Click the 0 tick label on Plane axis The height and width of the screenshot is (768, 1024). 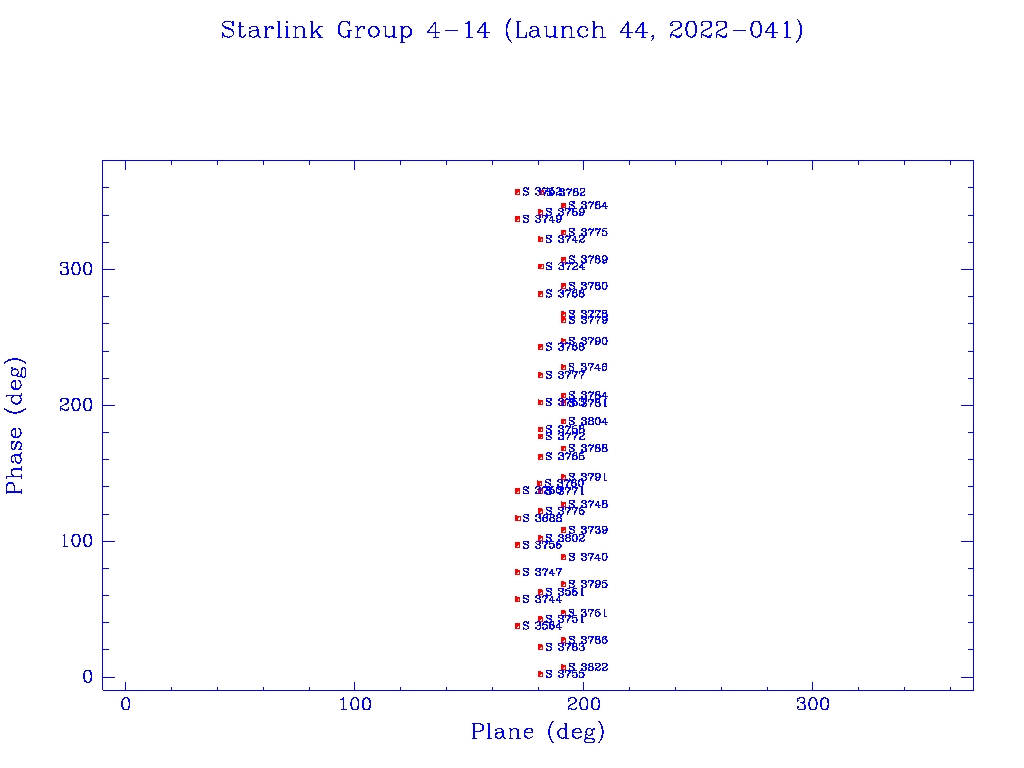pos(125,704)
